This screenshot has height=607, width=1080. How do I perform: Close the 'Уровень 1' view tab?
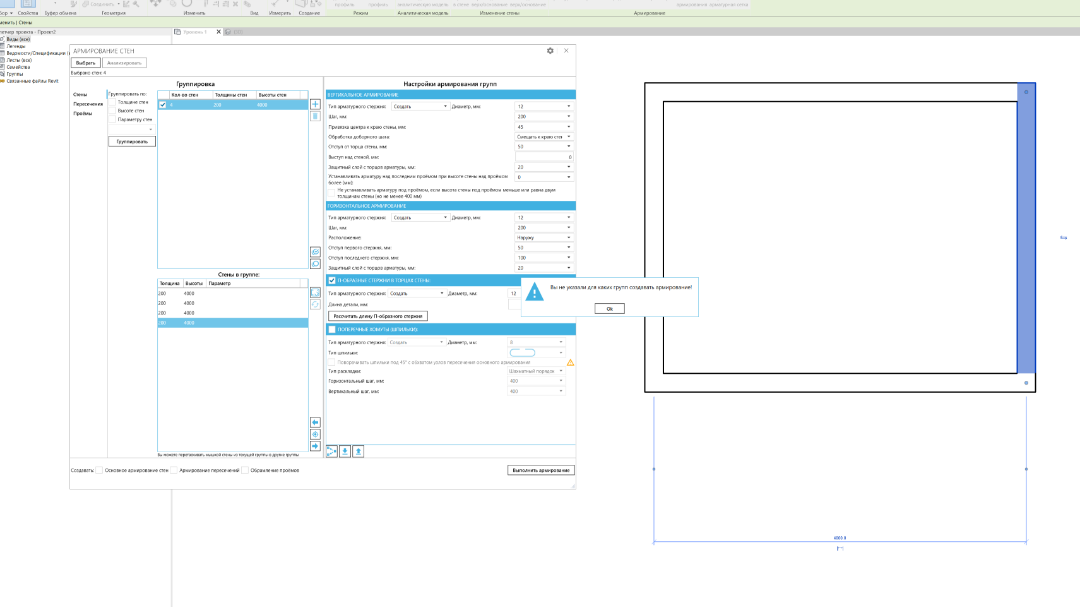[x=219, y=32]
